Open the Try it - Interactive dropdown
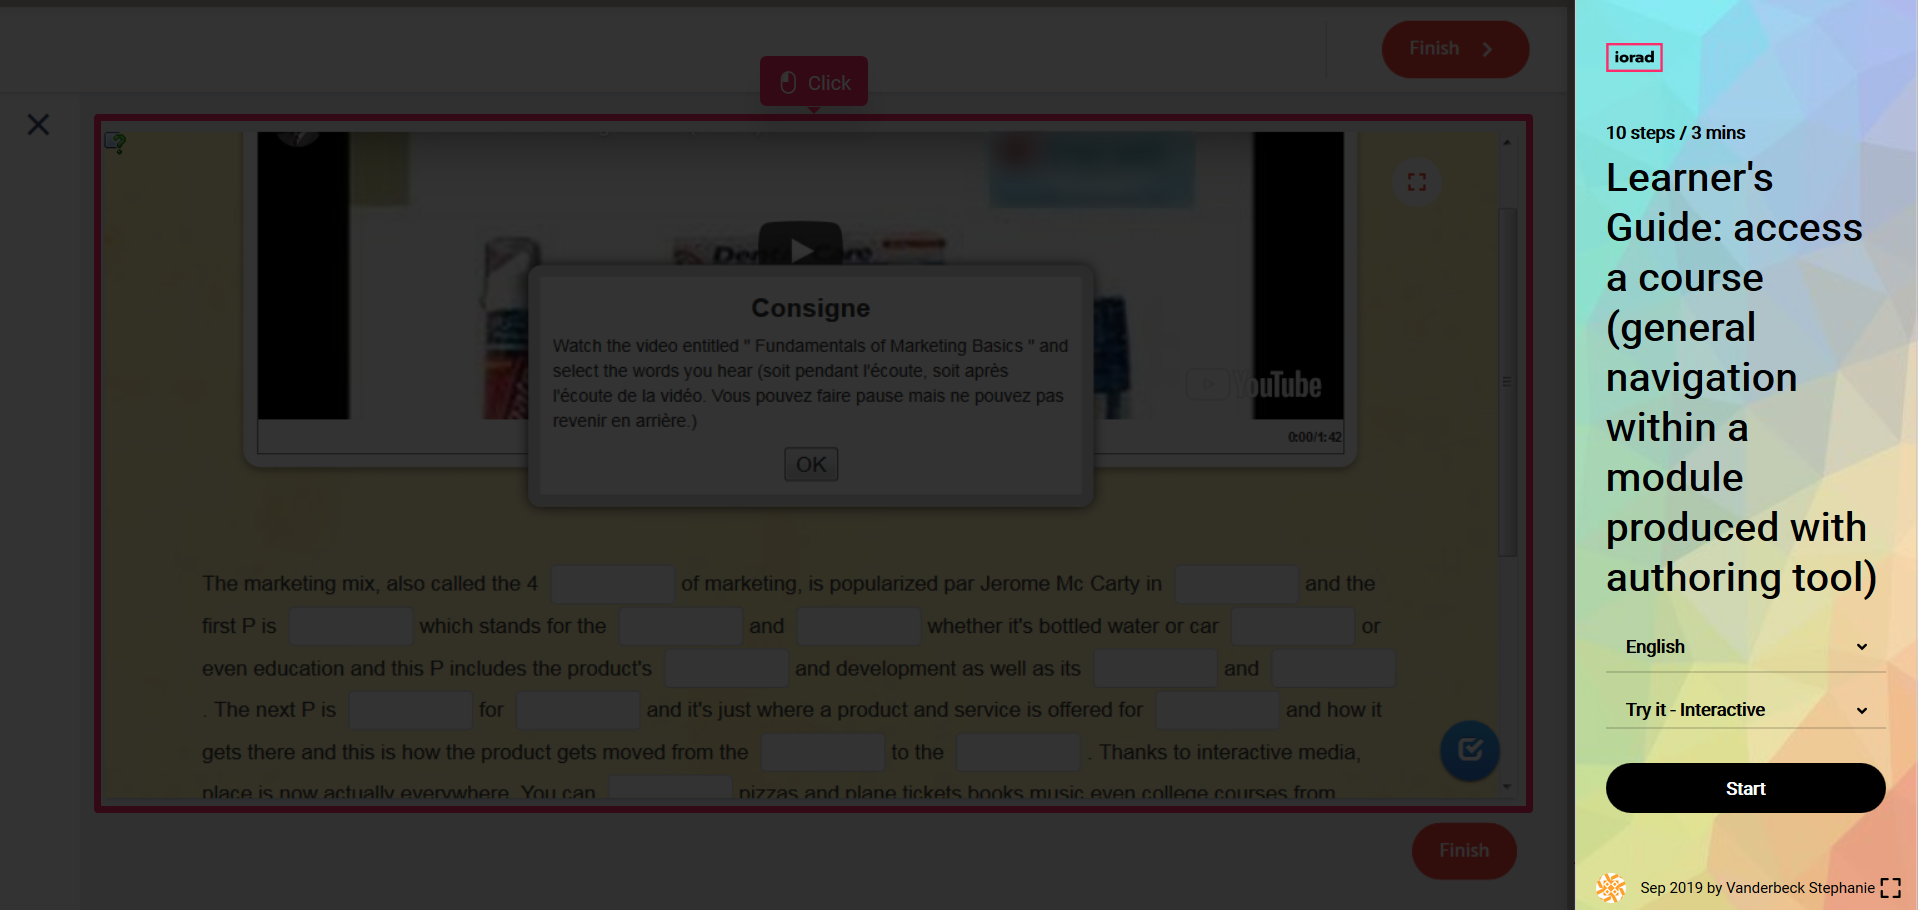This screenshot has width=1918, height=910. 1745,710
